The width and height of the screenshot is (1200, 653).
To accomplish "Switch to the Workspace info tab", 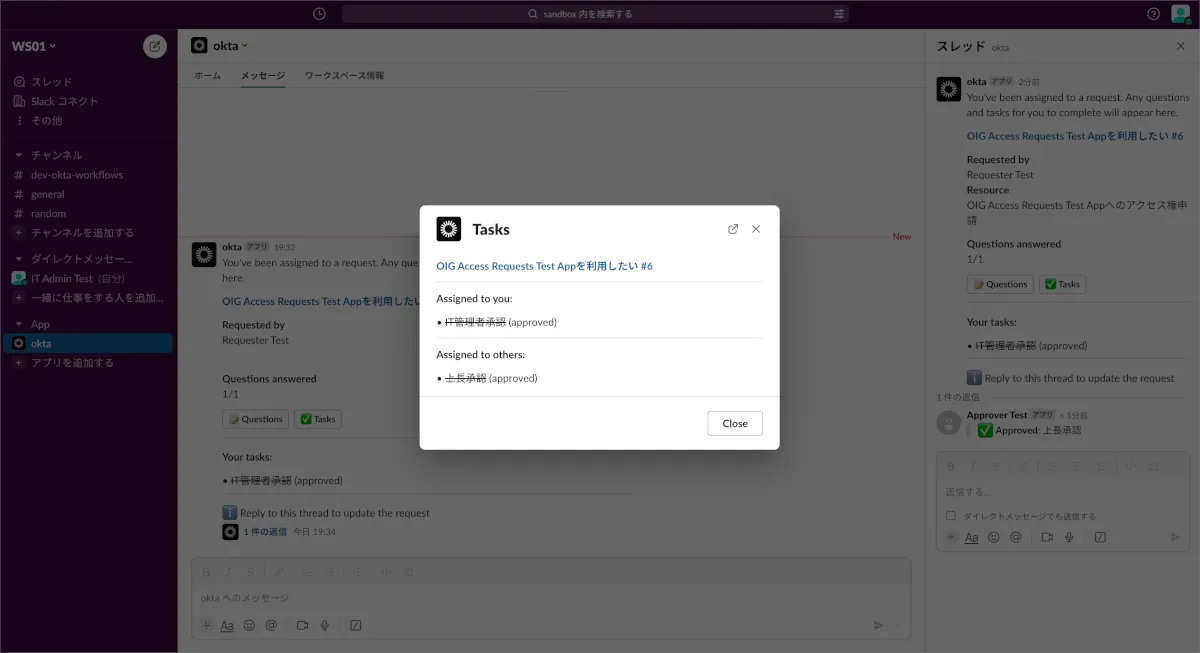I will pos(344,76).
